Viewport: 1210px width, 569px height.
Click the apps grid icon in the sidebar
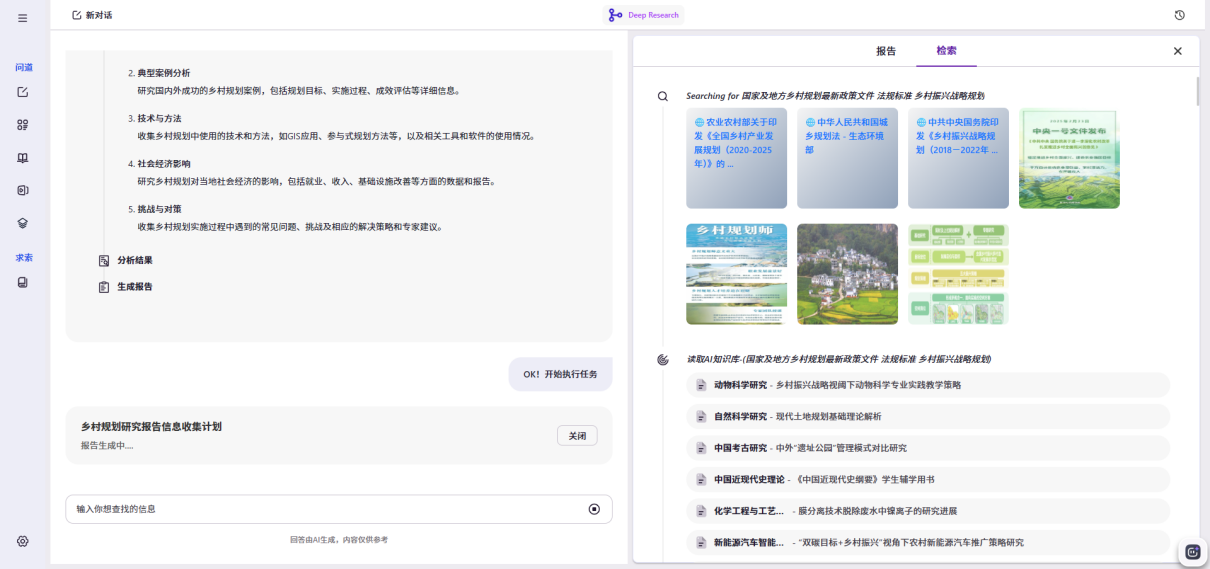[23, 125]
